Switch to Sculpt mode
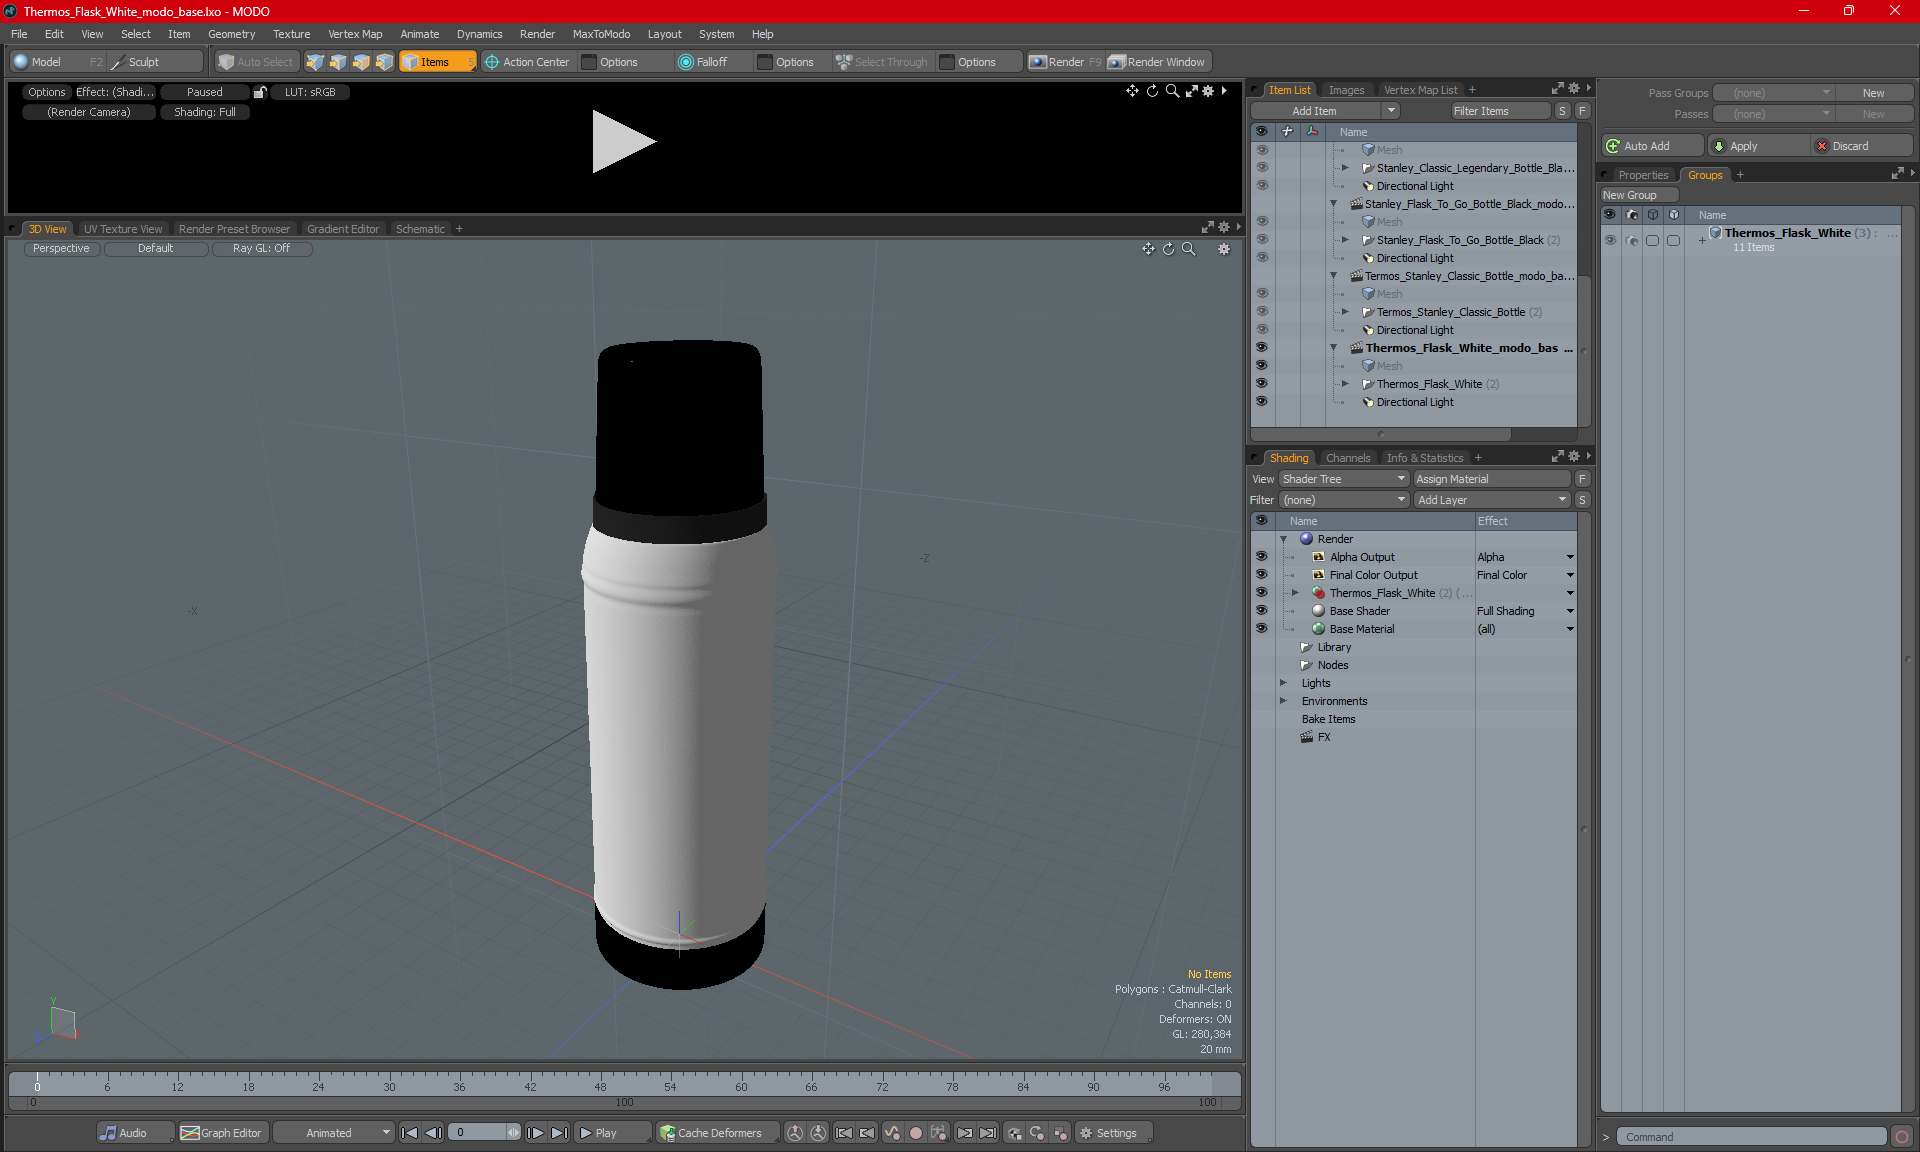 [155, 62]
